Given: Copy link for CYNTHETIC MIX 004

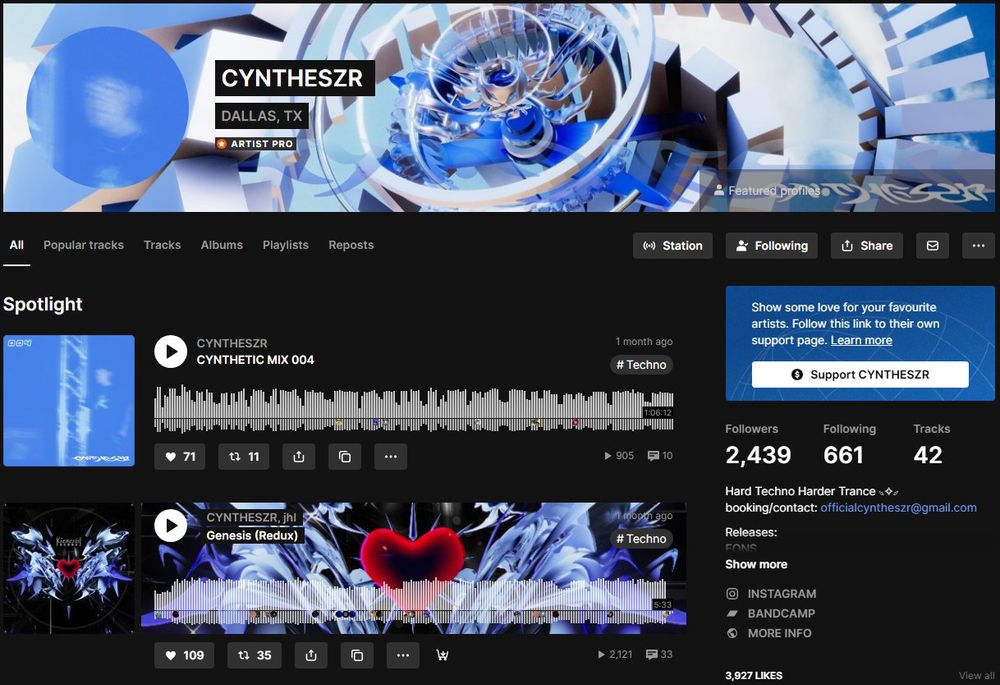Looking at the screenshot, I should pos(344,457).
